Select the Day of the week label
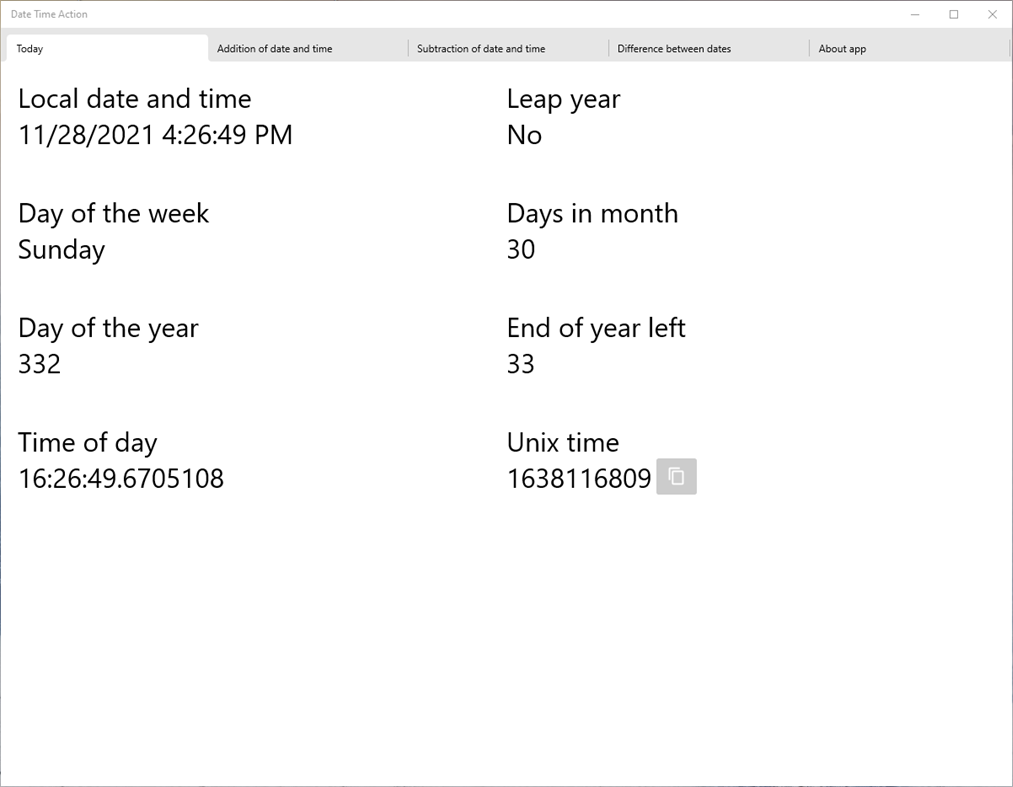 click(113, 213)
